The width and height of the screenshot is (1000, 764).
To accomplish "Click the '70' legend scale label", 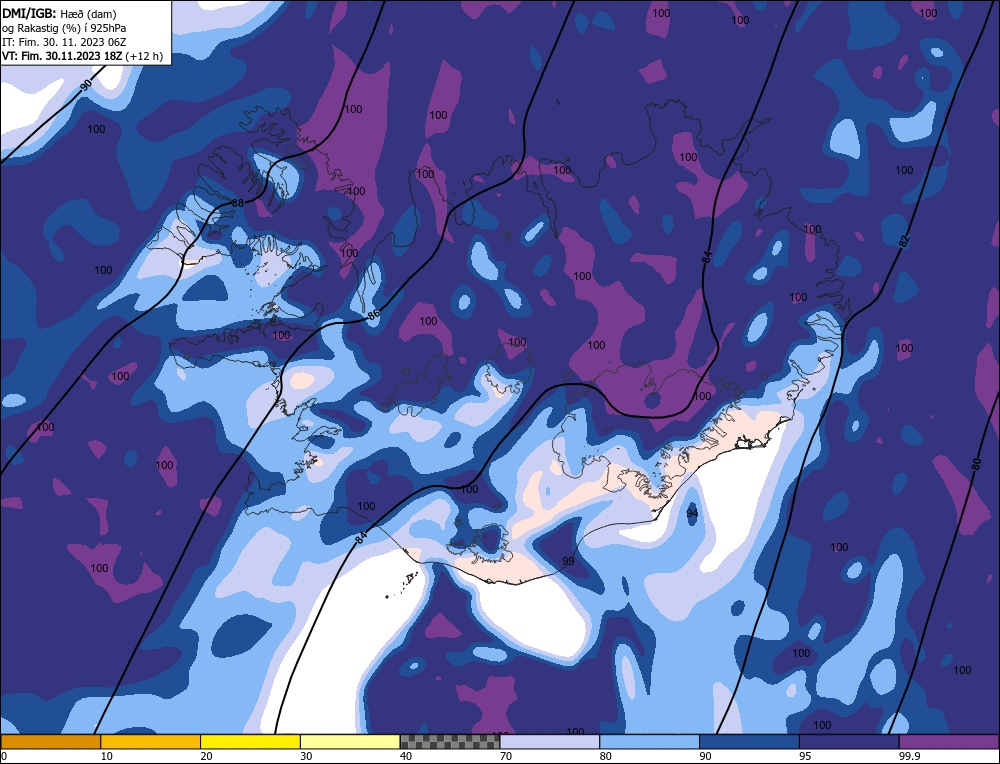I will pos(505,756).
